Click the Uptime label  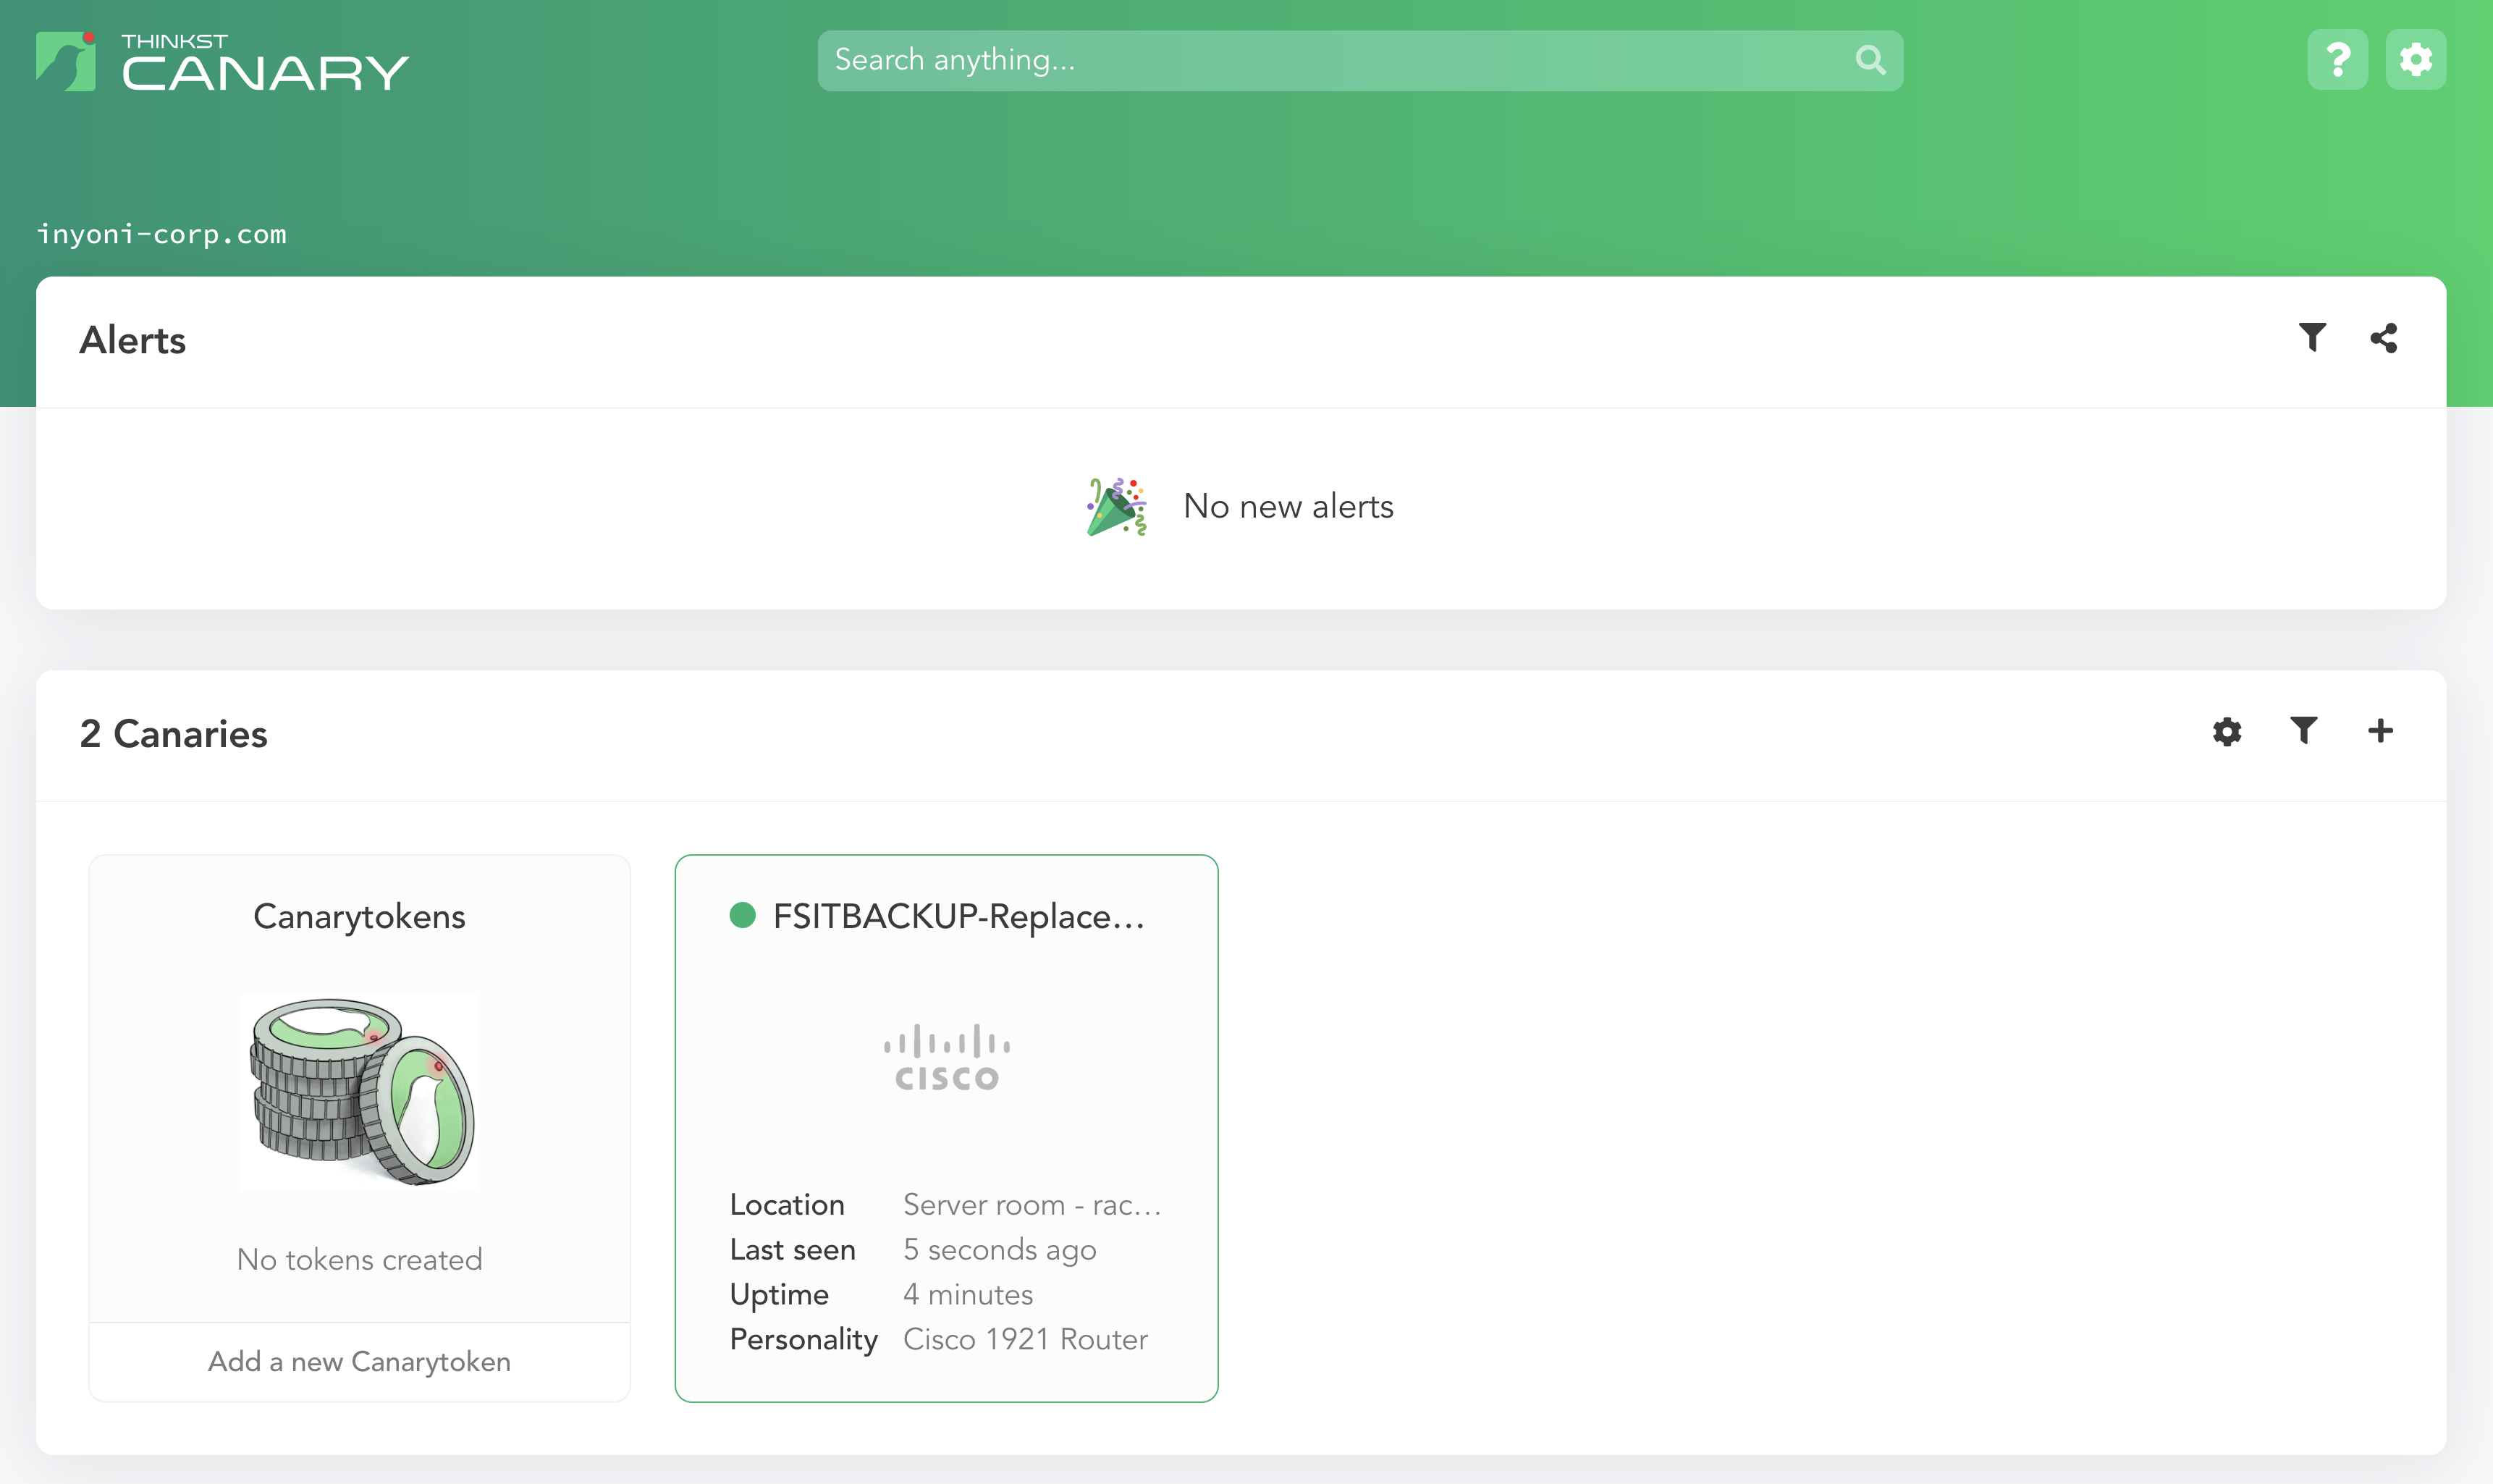(779, 1295)
